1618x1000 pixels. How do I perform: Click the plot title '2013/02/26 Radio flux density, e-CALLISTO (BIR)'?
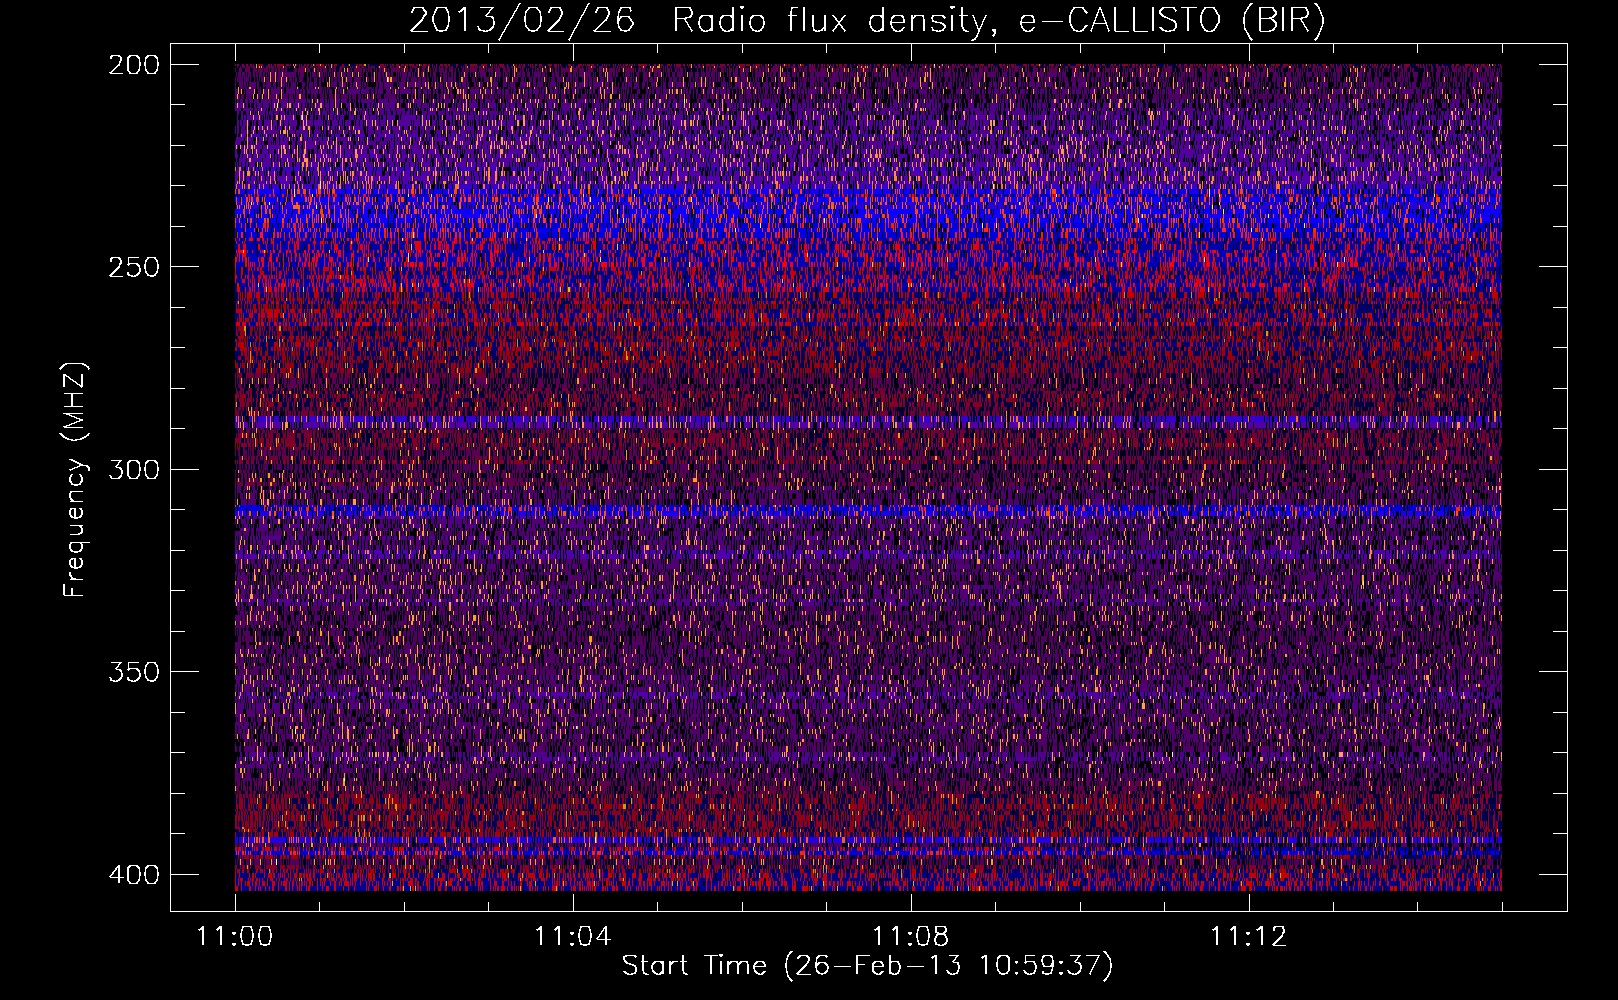(867, 21)
